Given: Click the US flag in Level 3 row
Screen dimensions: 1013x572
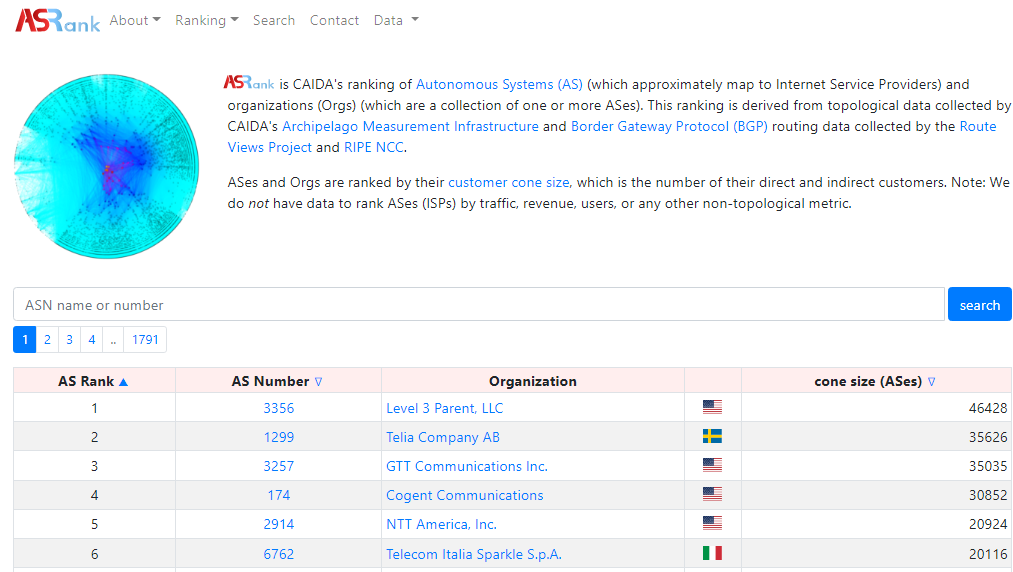Looking at the screenshot, I should tap(712, 408).
